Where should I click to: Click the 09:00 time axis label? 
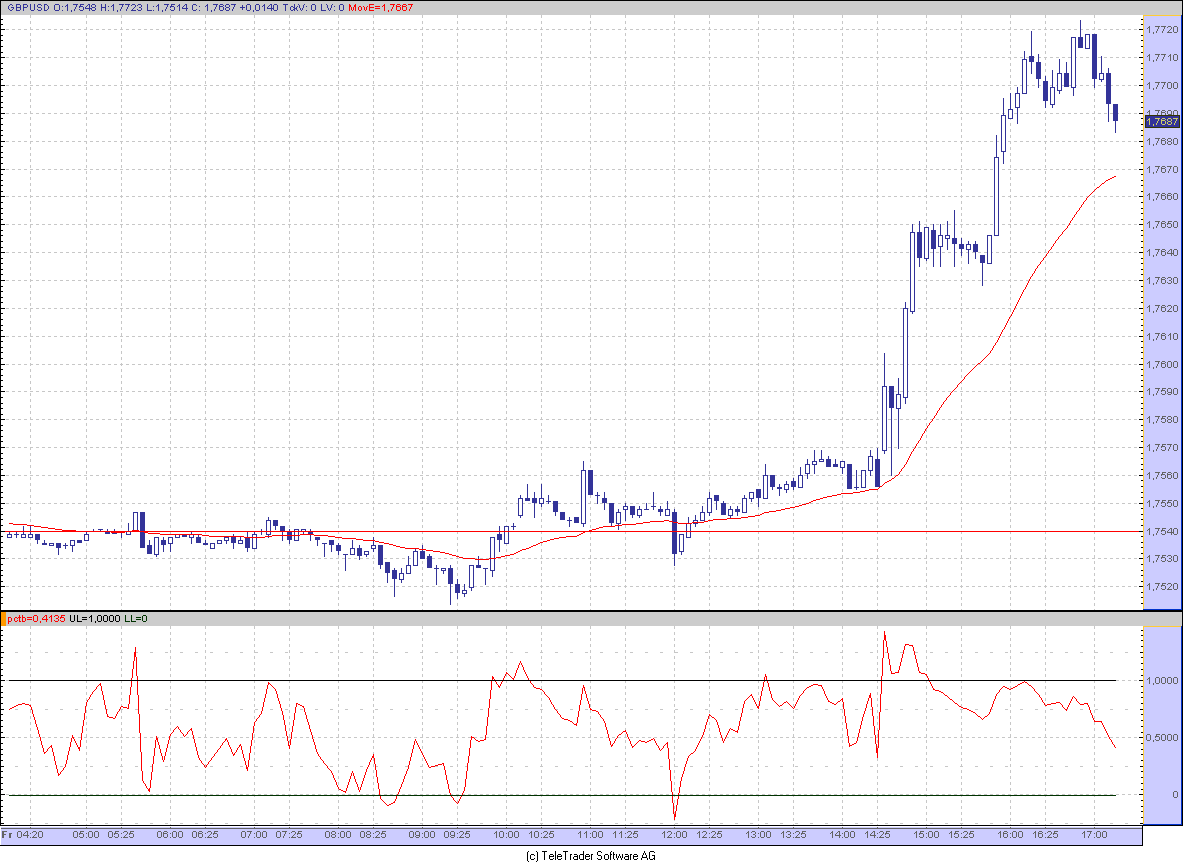(x=422, y=834)
